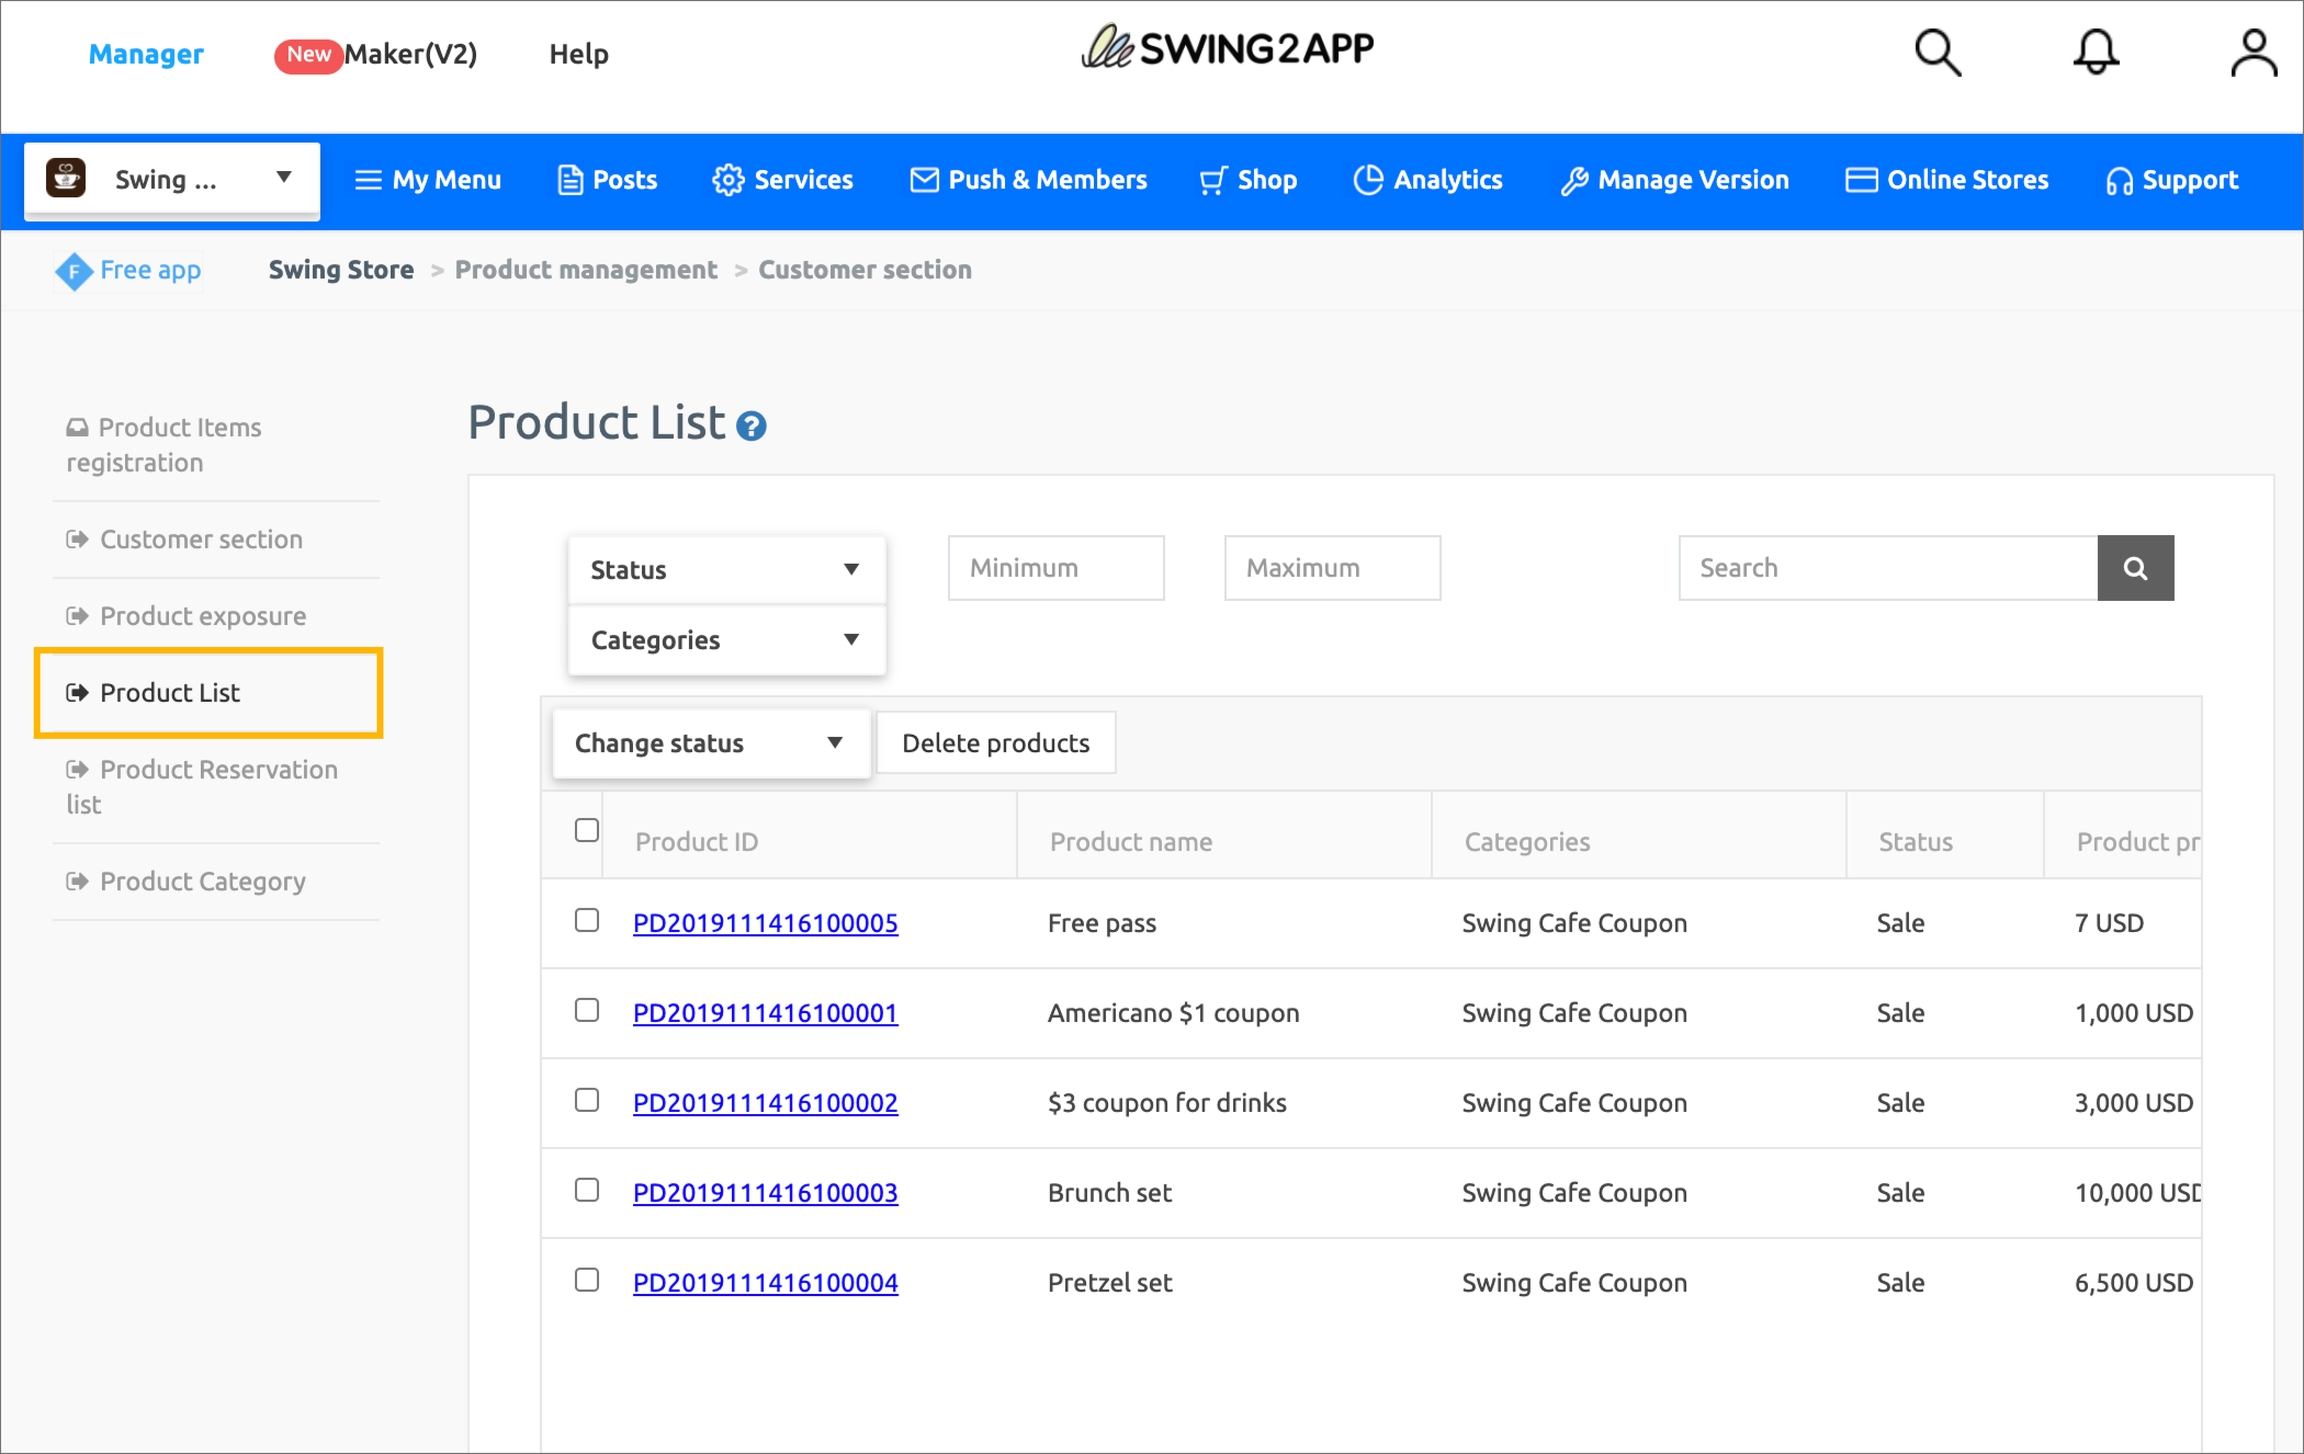Open product PD2019111416100001 link

(x=765, y=1012)
